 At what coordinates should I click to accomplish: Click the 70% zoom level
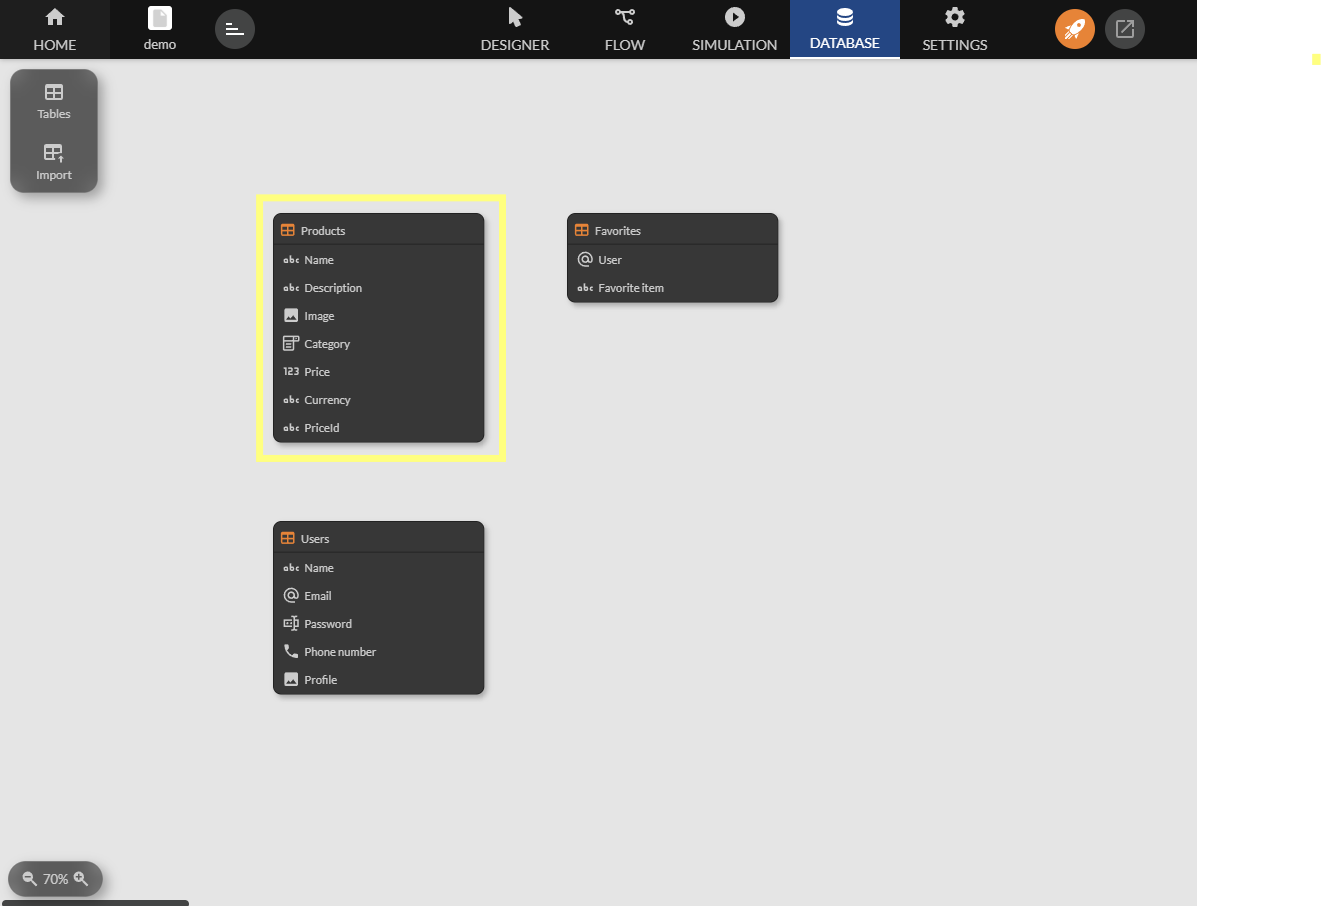click(56, 879)
